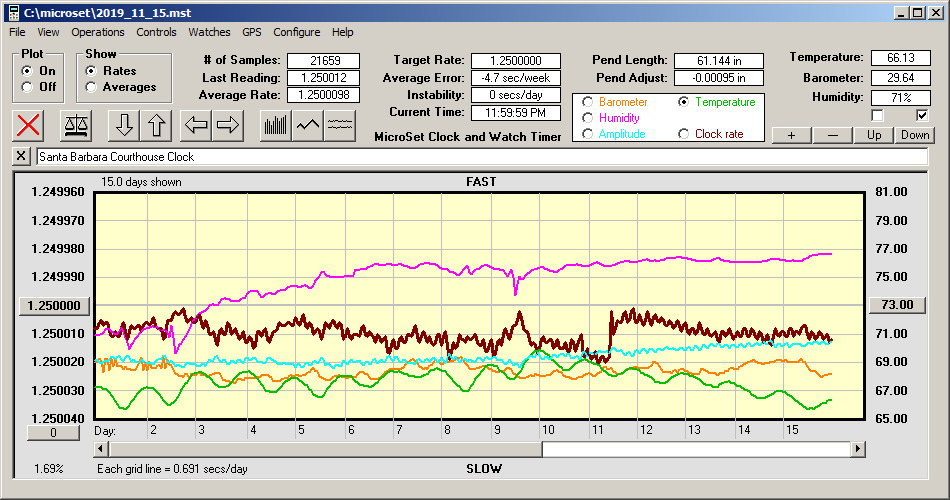950x500 pixels.
Task: Click the minus (–) scale button
Action: tap(832, 135)
